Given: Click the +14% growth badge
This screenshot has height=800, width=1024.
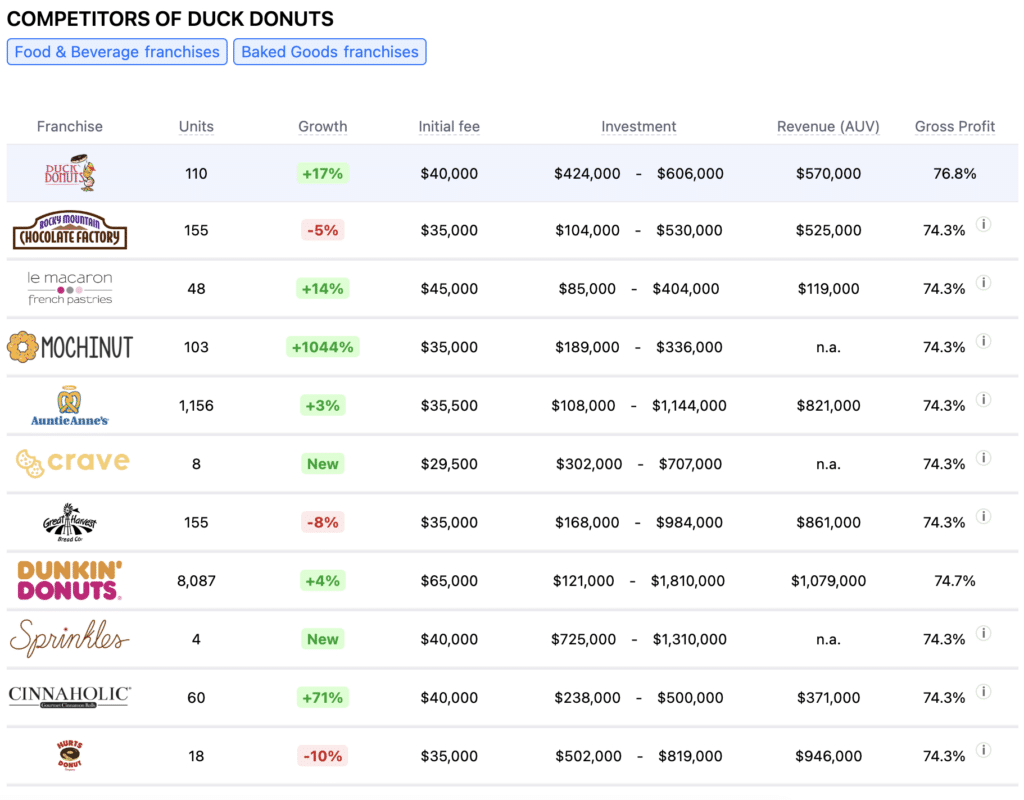Looking at the screenshot, I should (x=323, y=288).
